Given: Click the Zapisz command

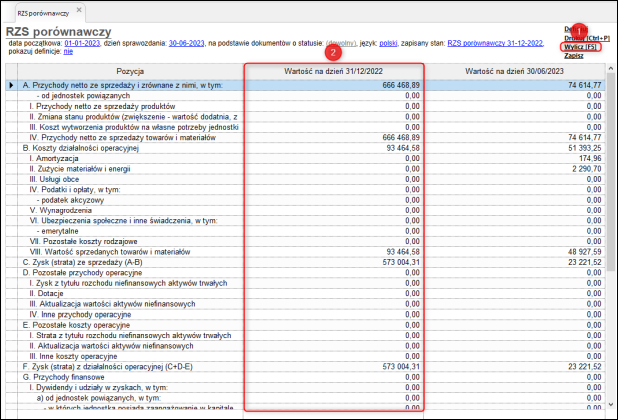Looking at the screenshot, I should click(x=573, y=56).
